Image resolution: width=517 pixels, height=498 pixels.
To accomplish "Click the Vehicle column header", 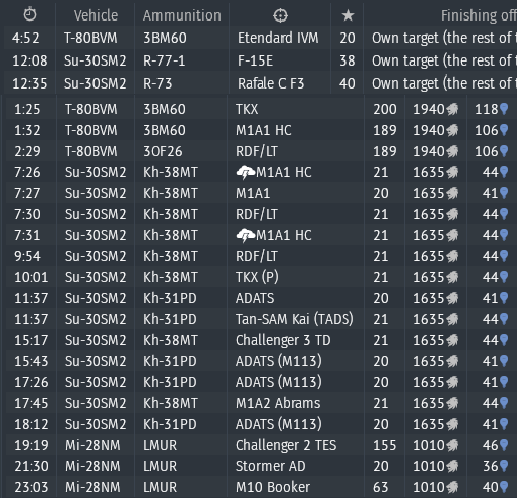I will click(x=96, y=15).
